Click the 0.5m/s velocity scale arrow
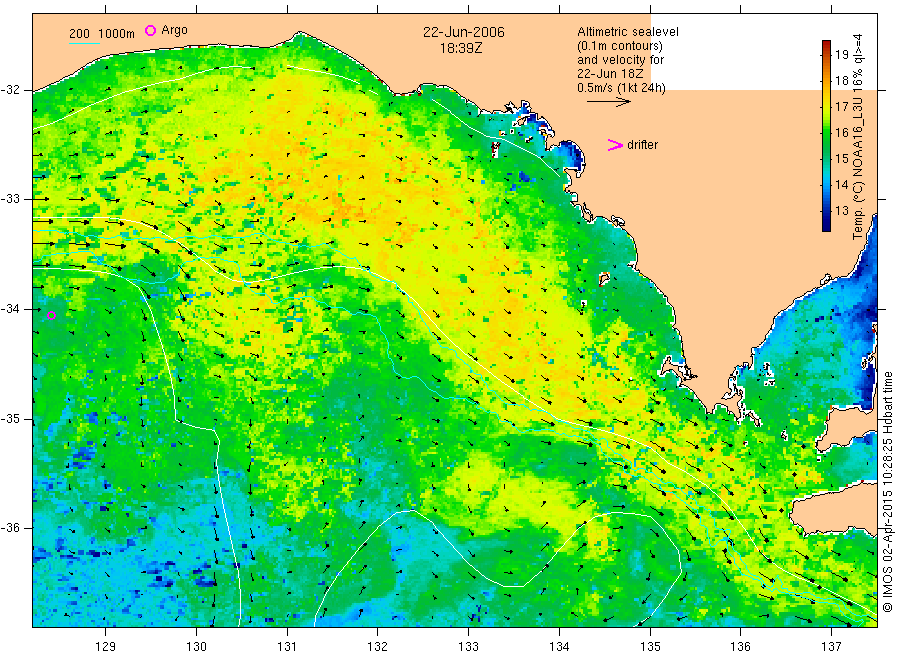The width and height of the screenshot is (900, 660). pyautogui.click(x=608, y=102)
